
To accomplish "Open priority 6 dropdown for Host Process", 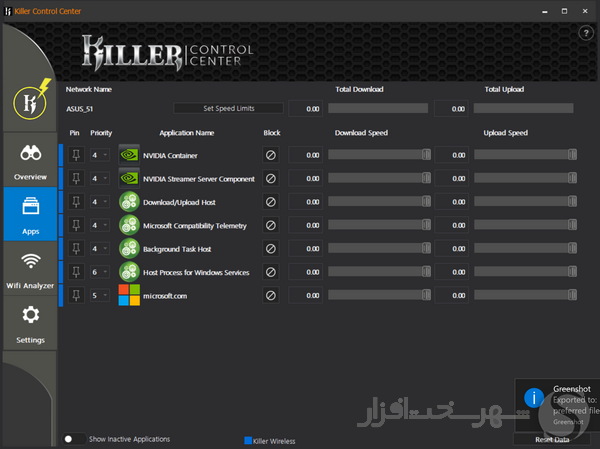I will point(100,272).
